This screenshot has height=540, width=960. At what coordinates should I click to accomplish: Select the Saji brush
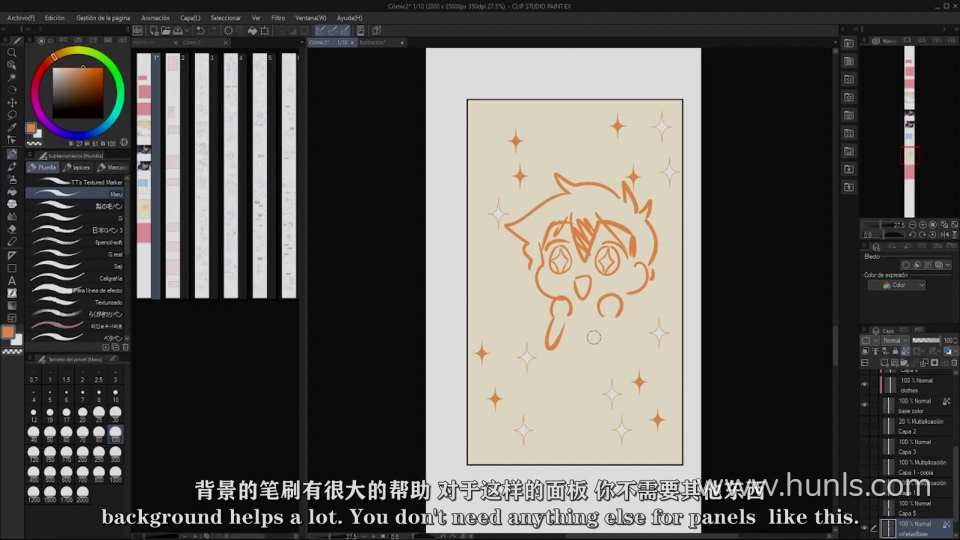[x=77, y=266]
